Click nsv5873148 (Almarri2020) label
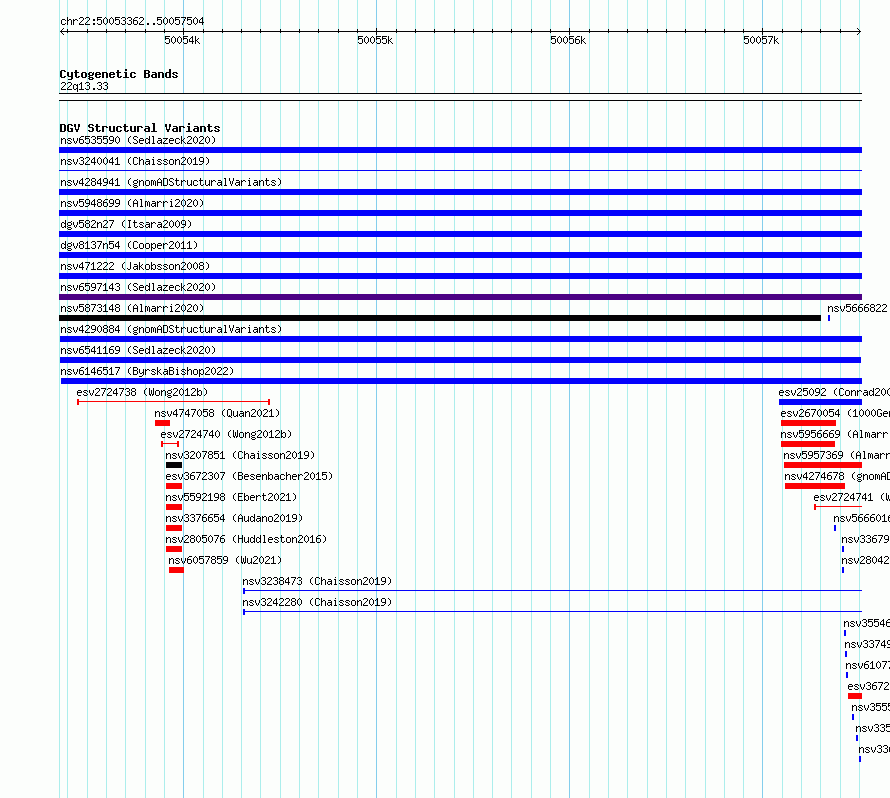 [x=132, y=308]
